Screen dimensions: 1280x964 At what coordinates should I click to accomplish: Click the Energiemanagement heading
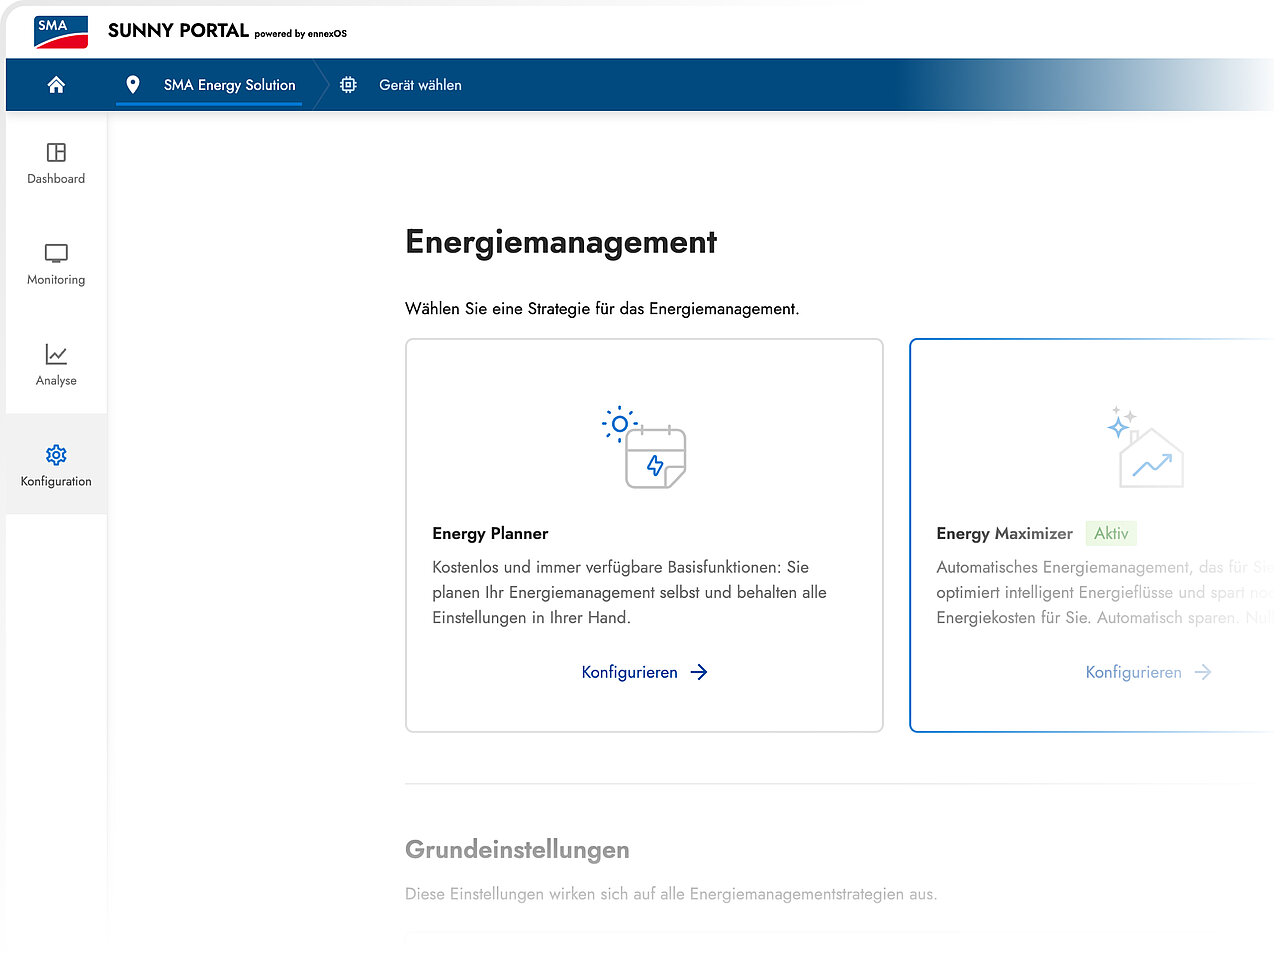561,242
